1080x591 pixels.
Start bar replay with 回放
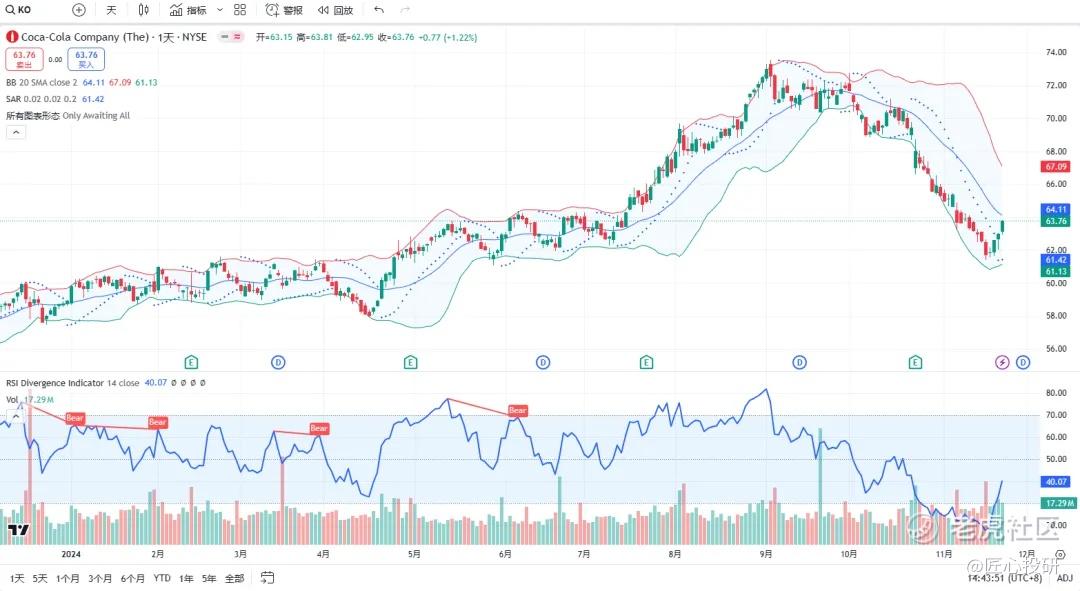click(335, 10)
